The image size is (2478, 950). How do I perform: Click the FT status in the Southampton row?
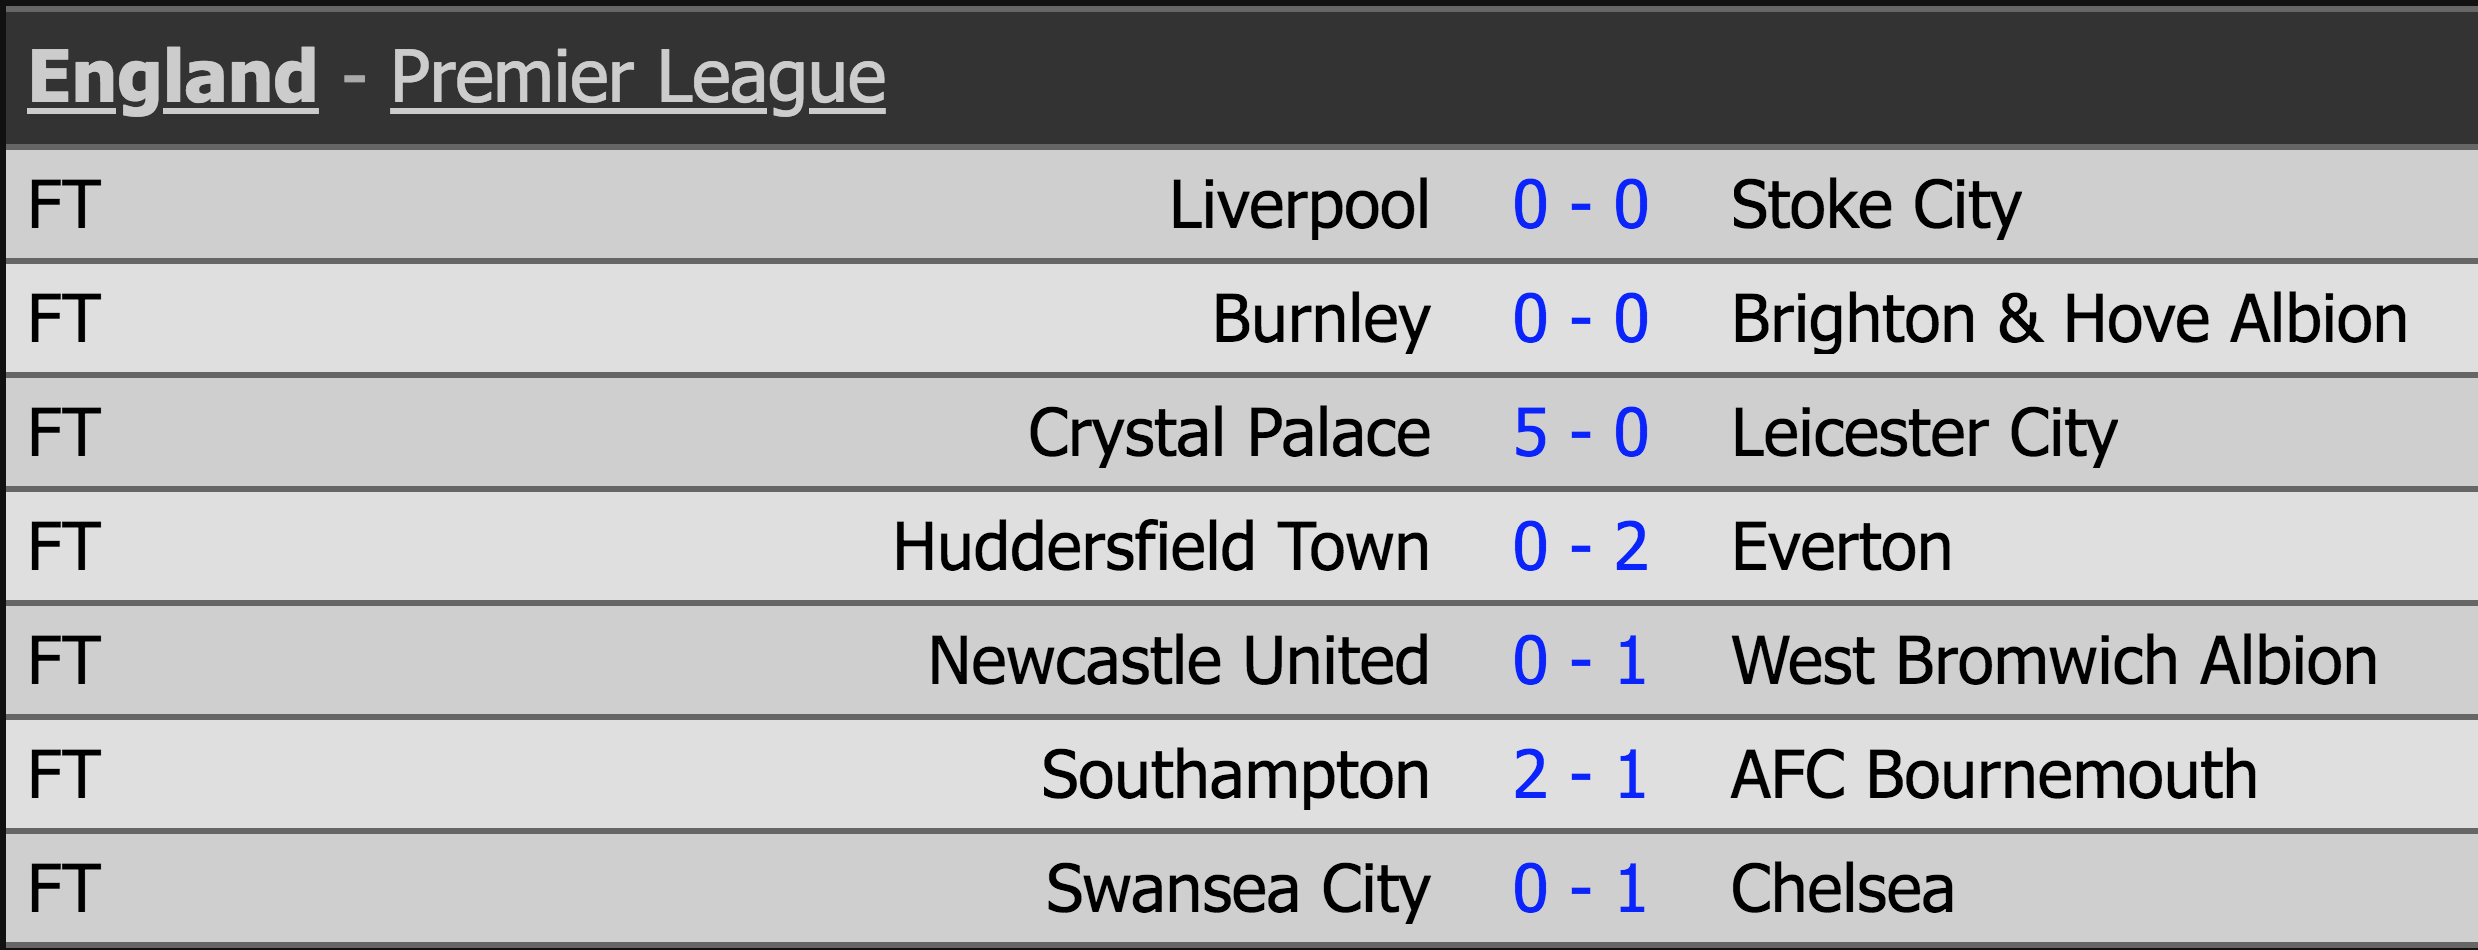(x=65, y=775)
